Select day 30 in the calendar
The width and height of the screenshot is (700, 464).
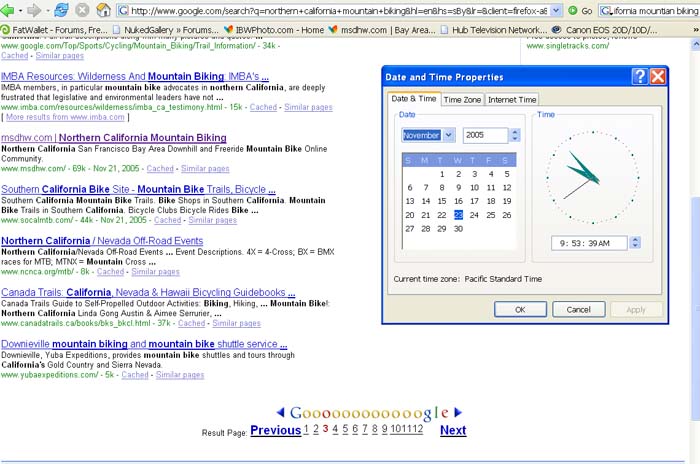pyautogui.click(x=458, y=229)
